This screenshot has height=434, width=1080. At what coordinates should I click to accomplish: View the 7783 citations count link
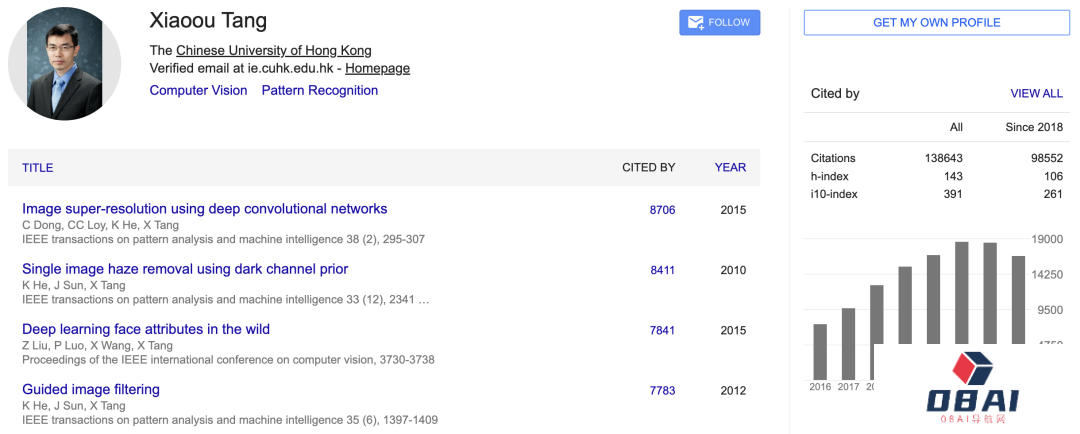coord(662,390)
